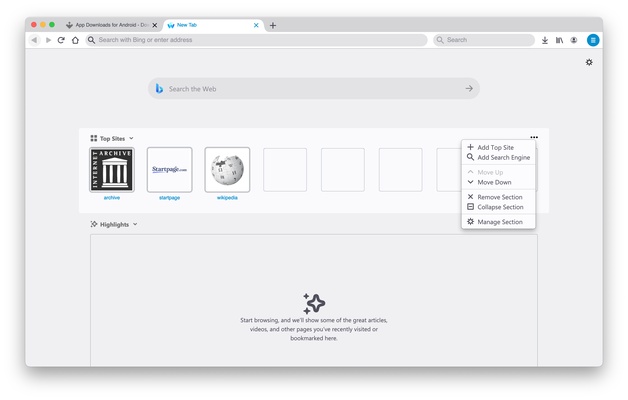Open the home page icon

click(75, 40)
